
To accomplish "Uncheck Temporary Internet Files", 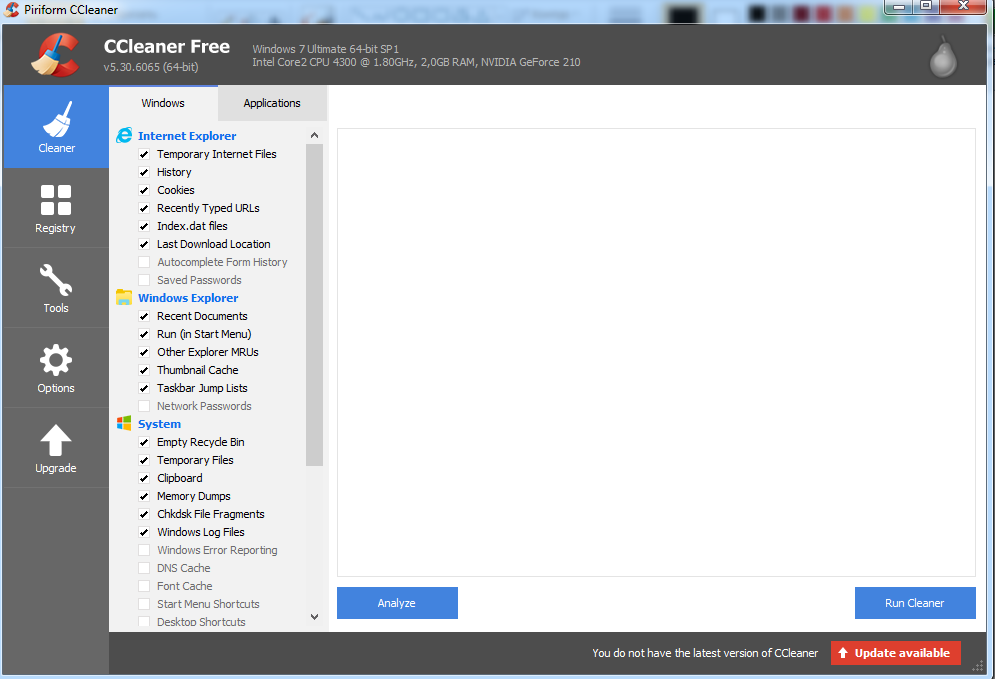I will 144,154.
